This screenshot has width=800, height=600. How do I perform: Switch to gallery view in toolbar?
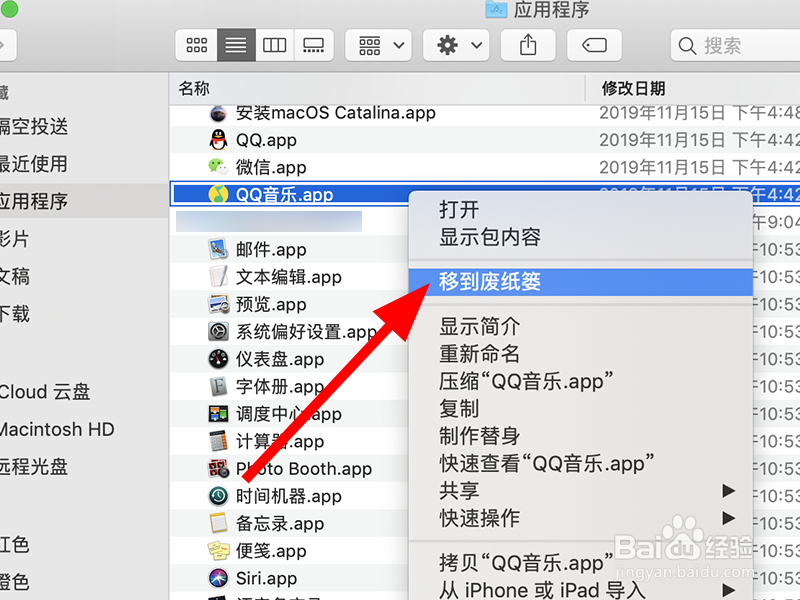click(x=314, y=45)
